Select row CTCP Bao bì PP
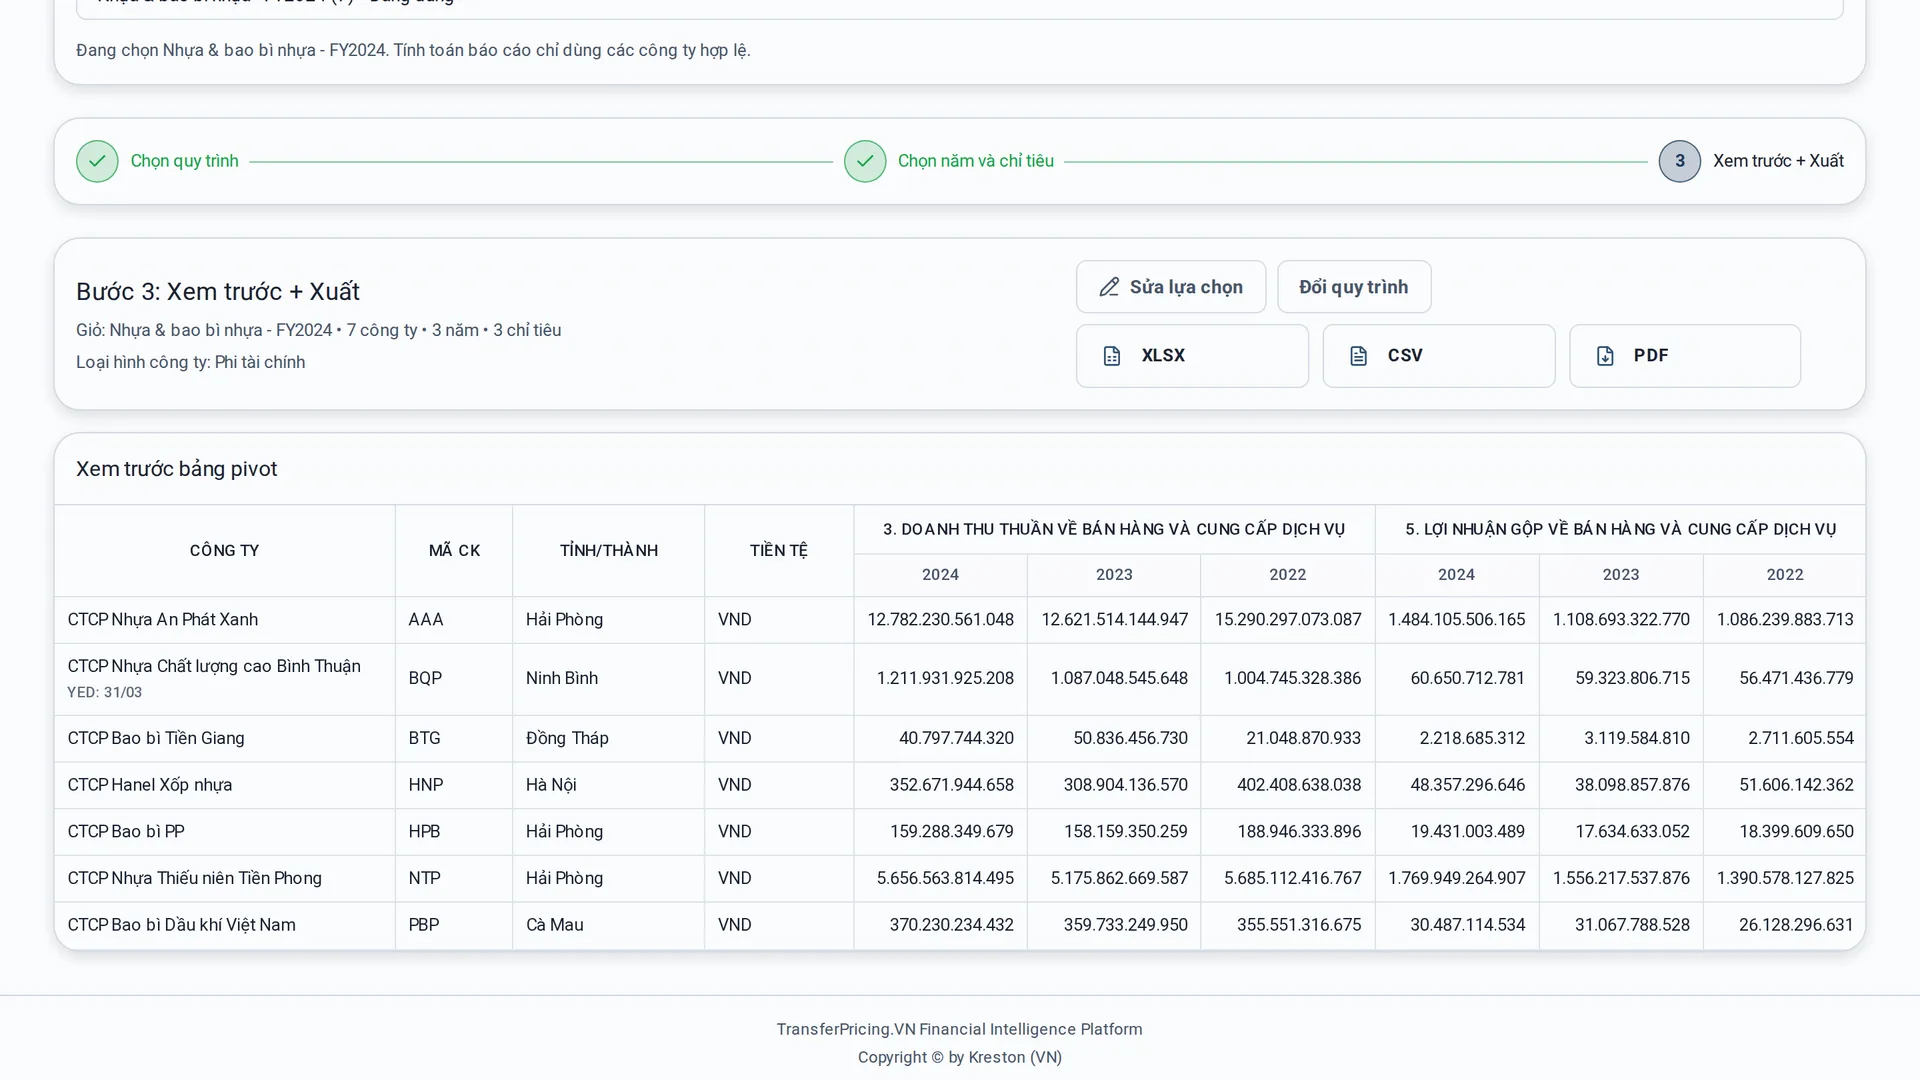Viewport: 1920px width, 1080px height. tap(960, 832)
